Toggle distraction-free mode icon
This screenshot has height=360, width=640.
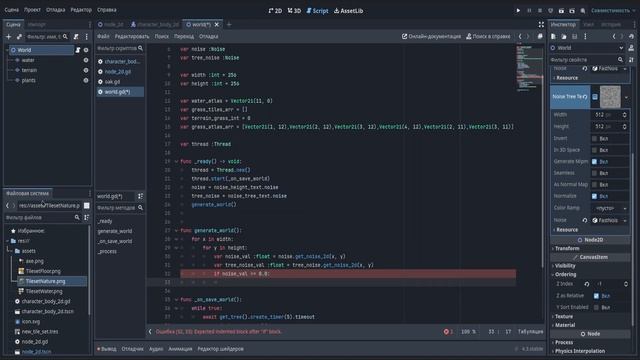pyautogui.click(x=541, y=24)
